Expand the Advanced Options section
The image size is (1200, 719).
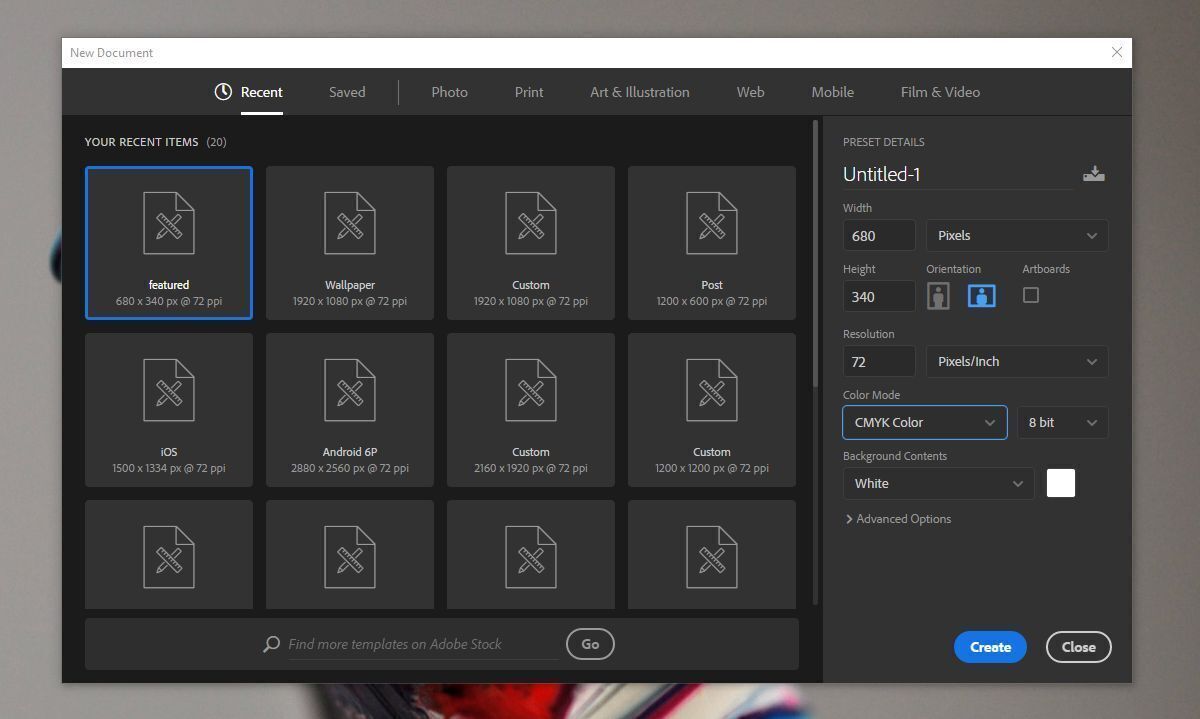tap(898, 518)
